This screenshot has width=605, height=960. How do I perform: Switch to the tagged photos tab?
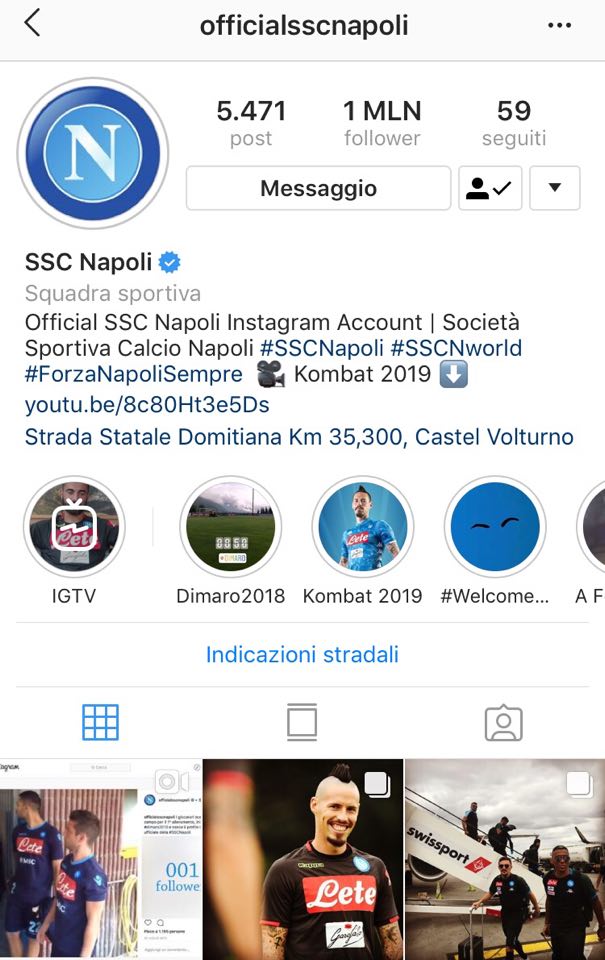pyautogui.click(x=503, y=723)
